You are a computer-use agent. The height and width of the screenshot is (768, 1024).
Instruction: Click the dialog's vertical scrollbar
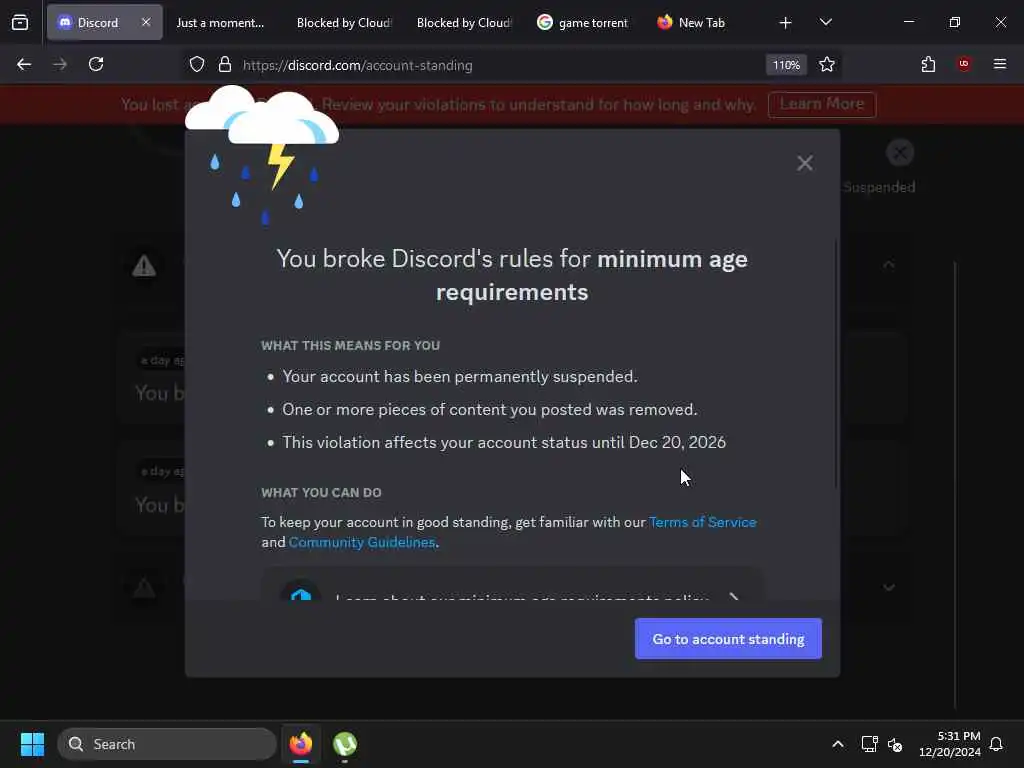click(x=836, y=364)
